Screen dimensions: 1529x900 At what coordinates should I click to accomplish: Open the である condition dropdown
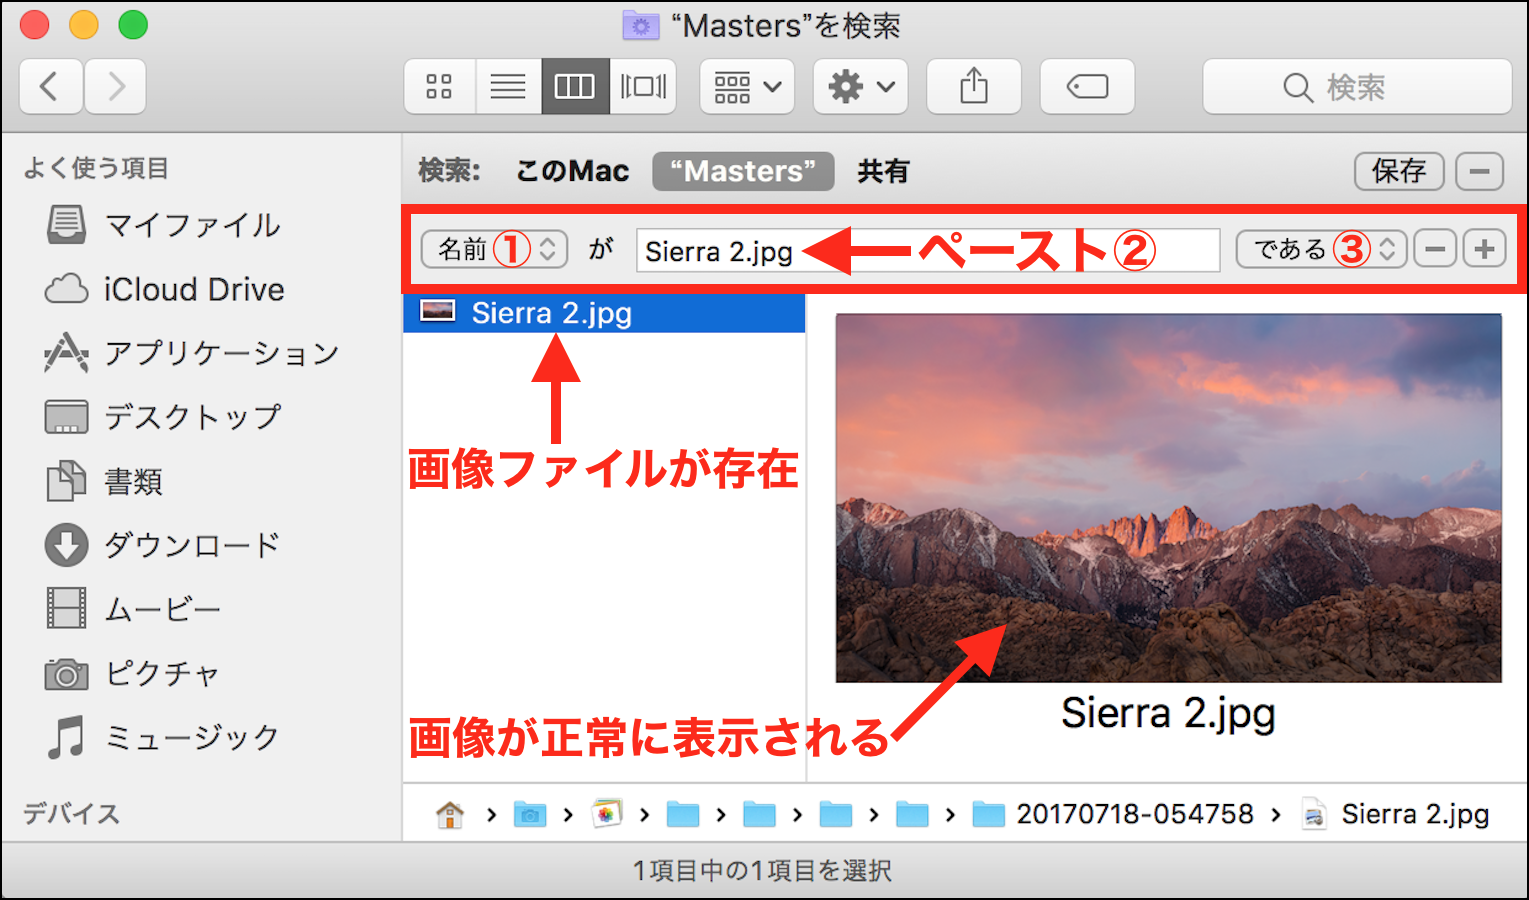1320,249
